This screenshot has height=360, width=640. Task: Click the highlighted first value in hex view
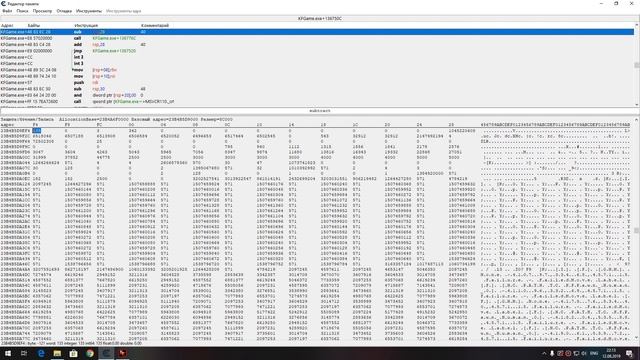(37, 131)
